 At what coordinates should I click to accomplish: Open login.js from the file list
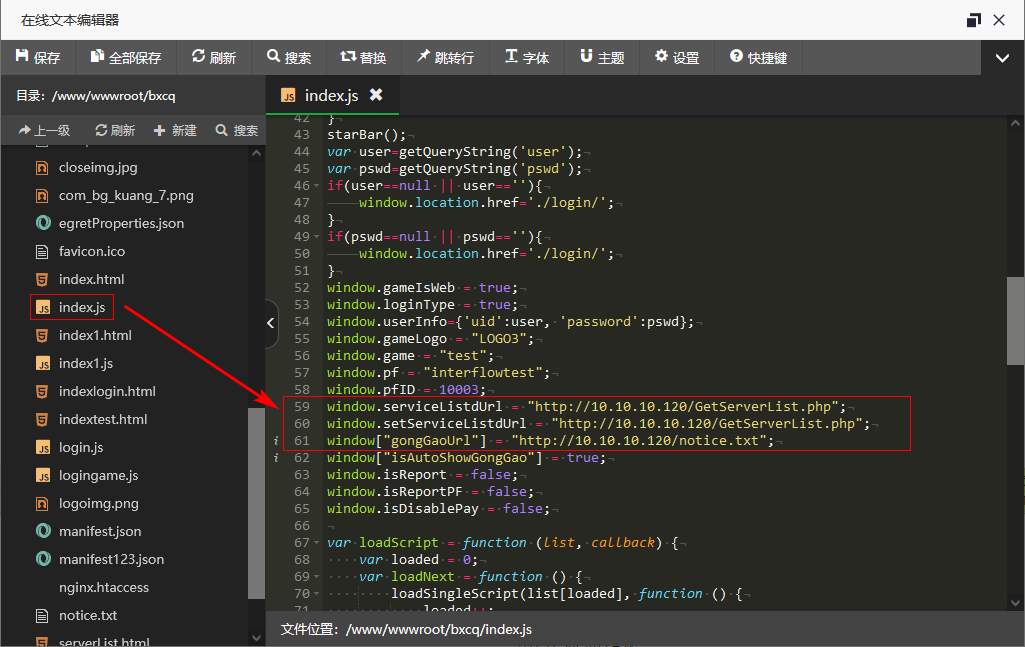pyautogui.click(x=80, y=447)
